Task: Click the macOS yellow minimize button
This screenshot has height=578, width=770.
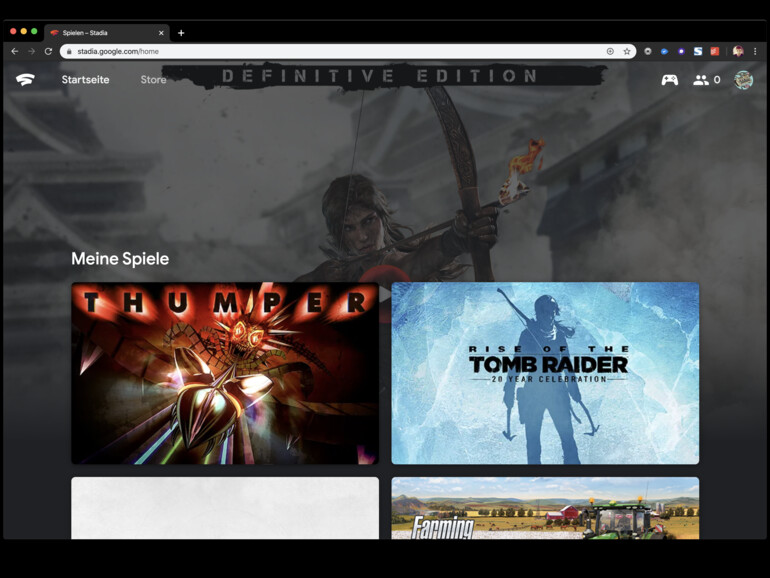Action: [24, 31]
